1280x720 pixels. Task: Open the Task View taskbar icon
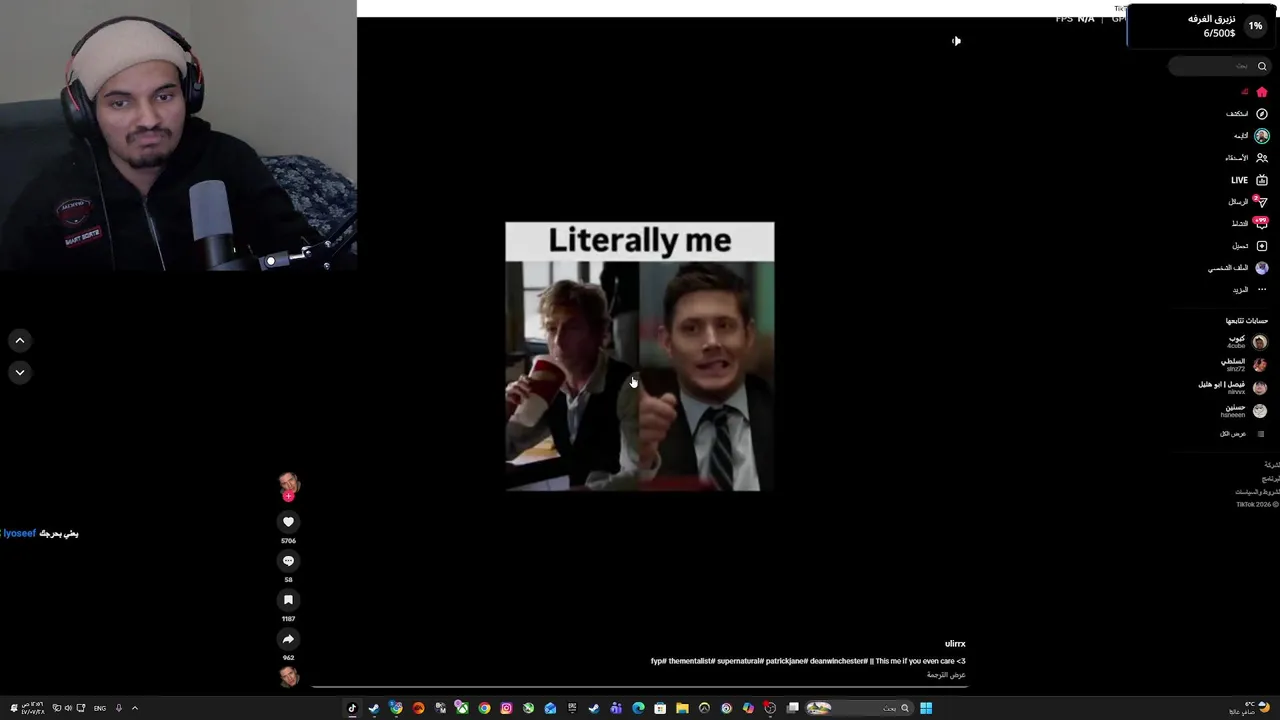tap(792, 708)
